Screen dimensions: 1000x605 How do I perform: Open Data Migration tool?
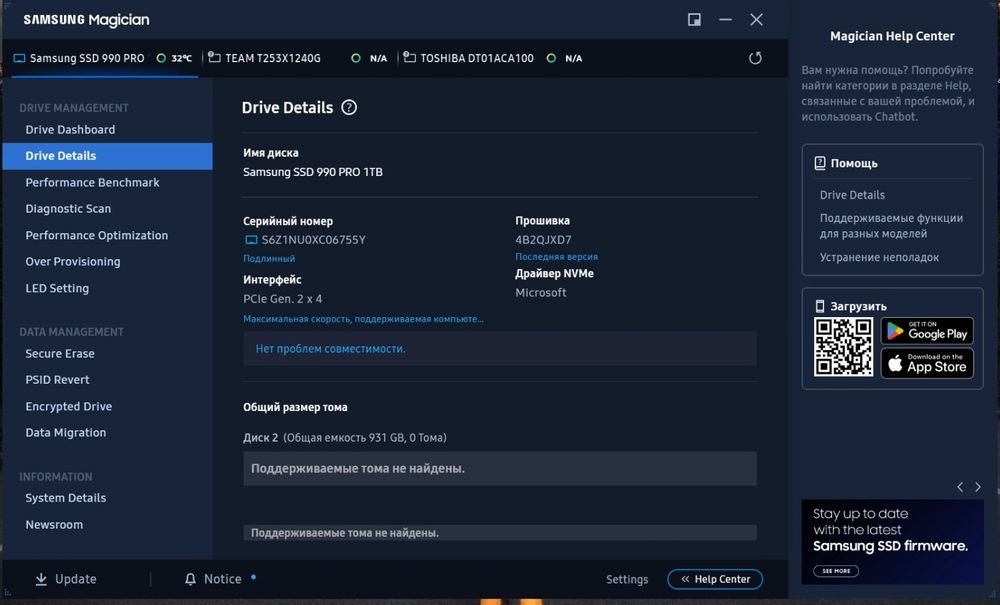tap(66, 432)
